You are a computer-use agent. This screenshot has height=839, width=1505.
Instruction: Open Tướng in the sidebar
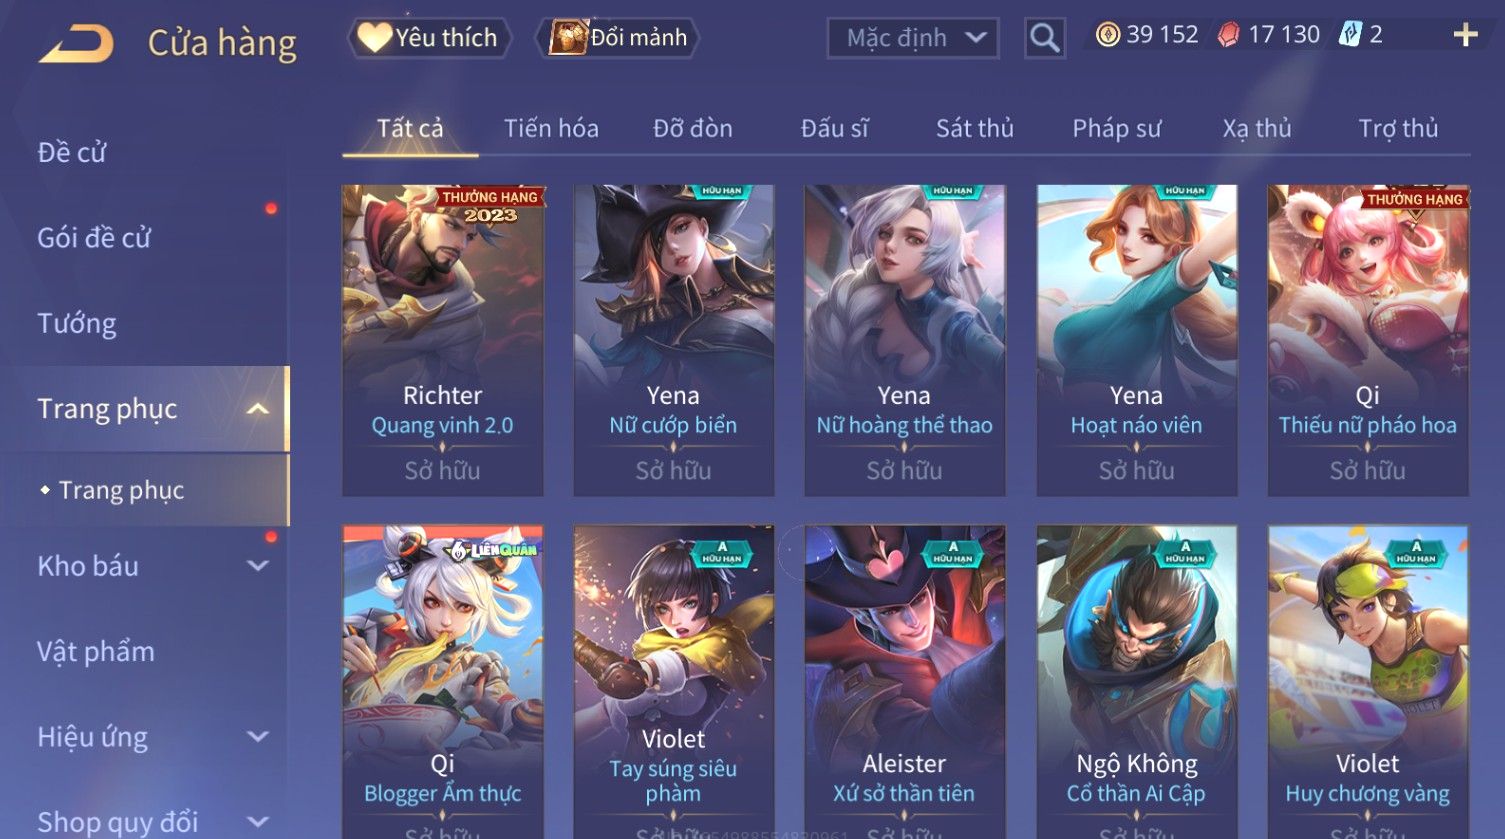tap(77, 323)
